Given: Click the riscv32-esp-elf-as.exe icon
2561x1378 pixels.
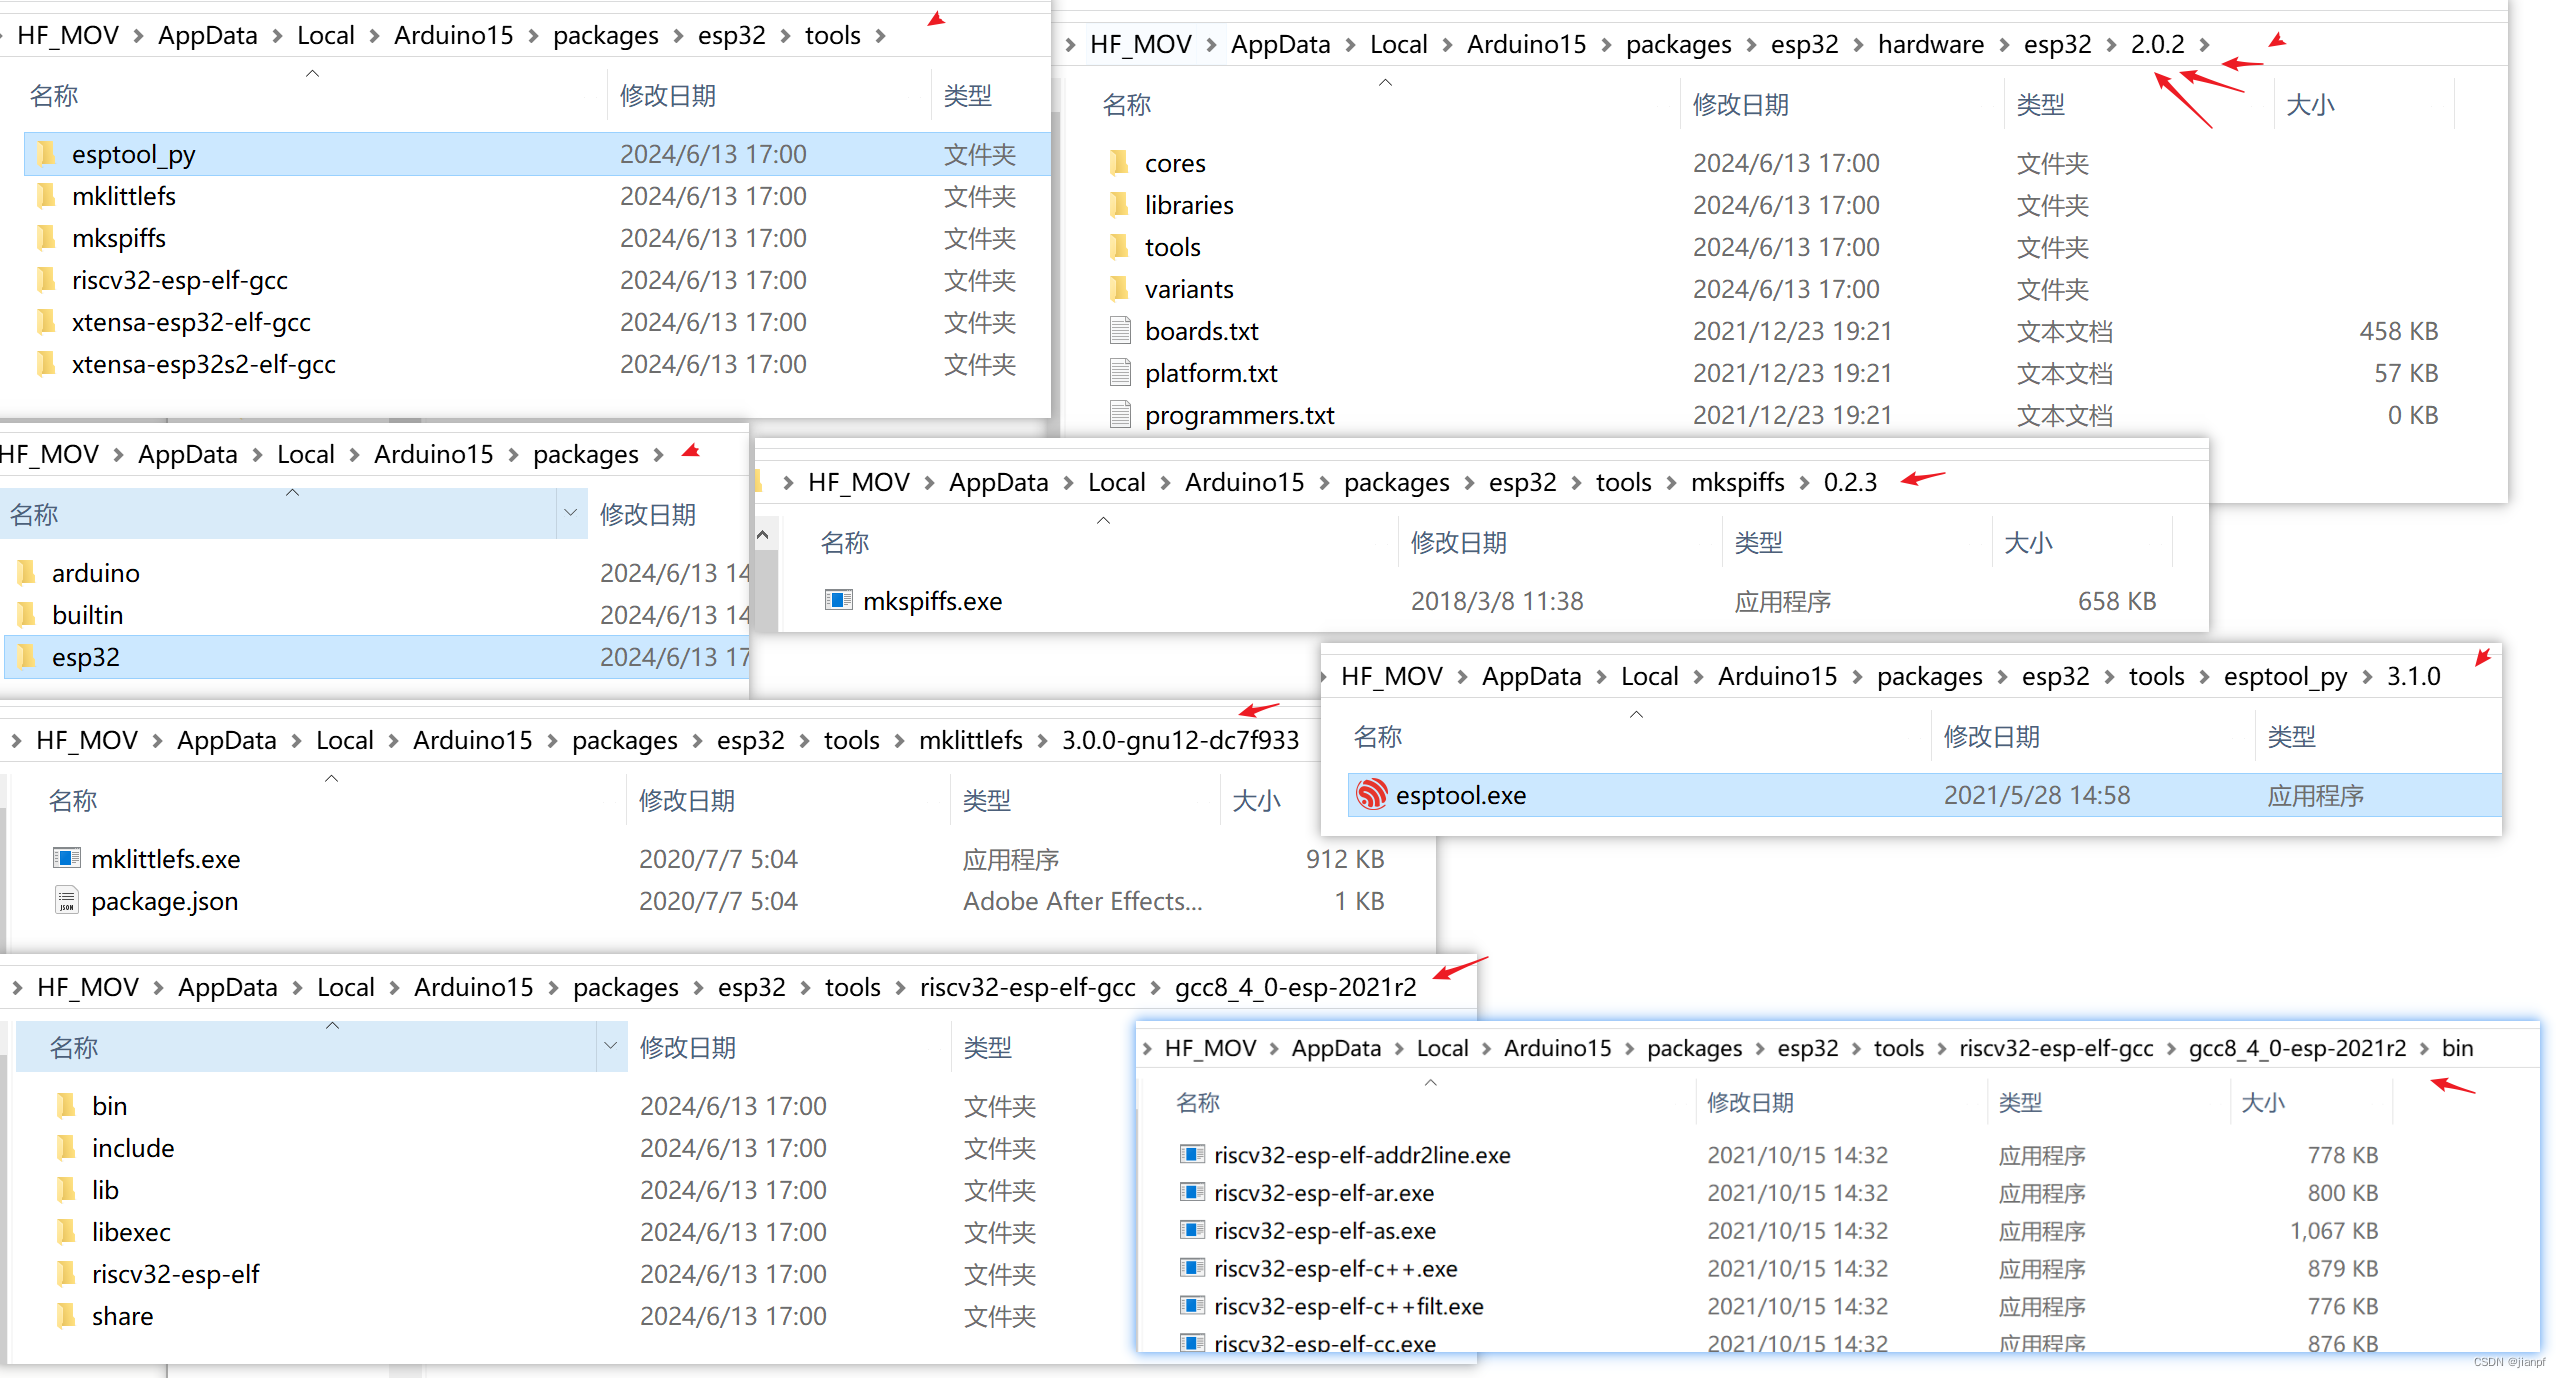Looking at the screenshot, I should point(1191,1231).
